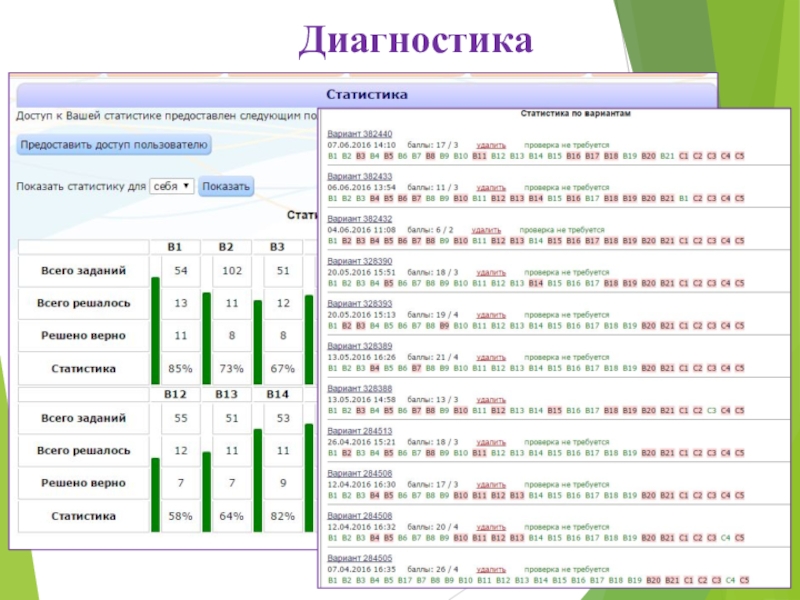Click the 'Показать' button
800x600 pixels.
click(226, 186)
